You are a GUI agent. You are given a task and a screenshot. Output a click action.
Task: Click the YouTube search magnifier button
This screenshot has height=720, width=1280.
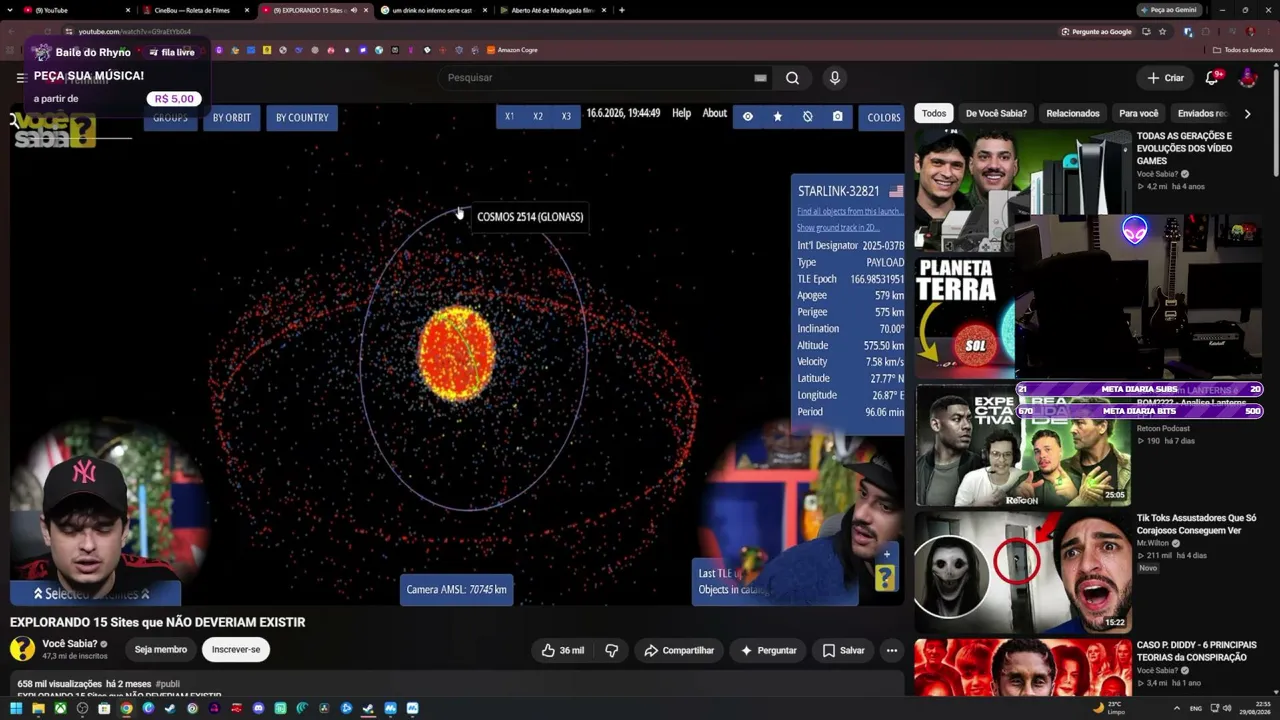point(792,78)
